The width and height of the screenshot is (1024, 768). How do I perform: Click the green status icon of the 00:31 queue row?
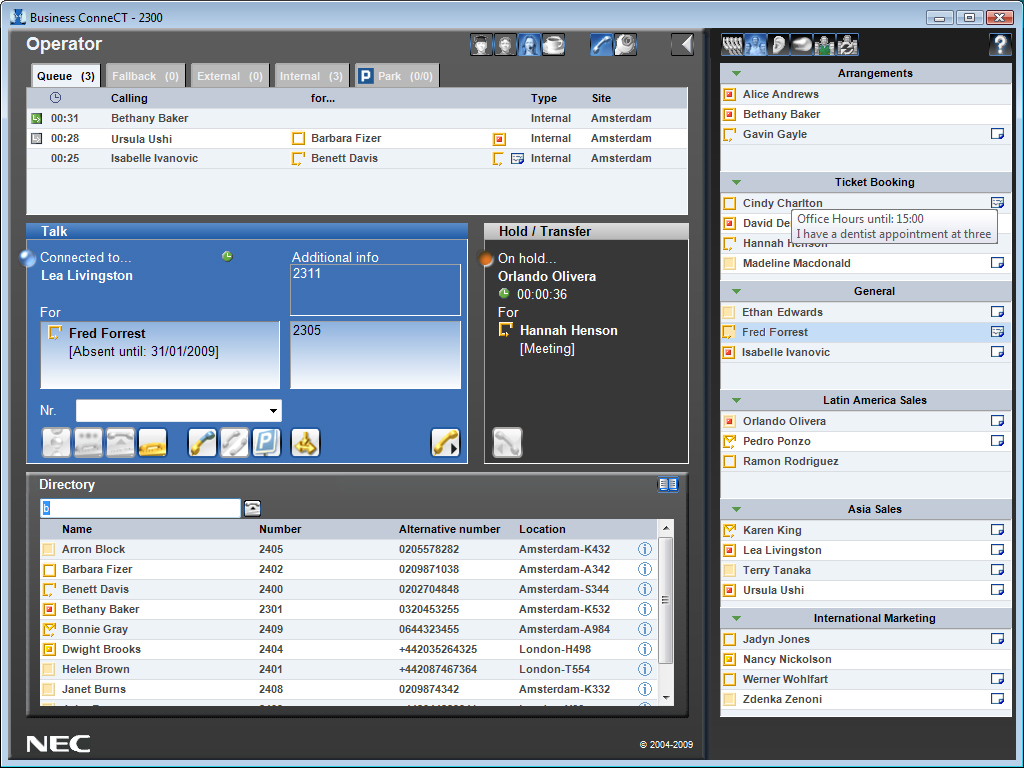(37, 118)
